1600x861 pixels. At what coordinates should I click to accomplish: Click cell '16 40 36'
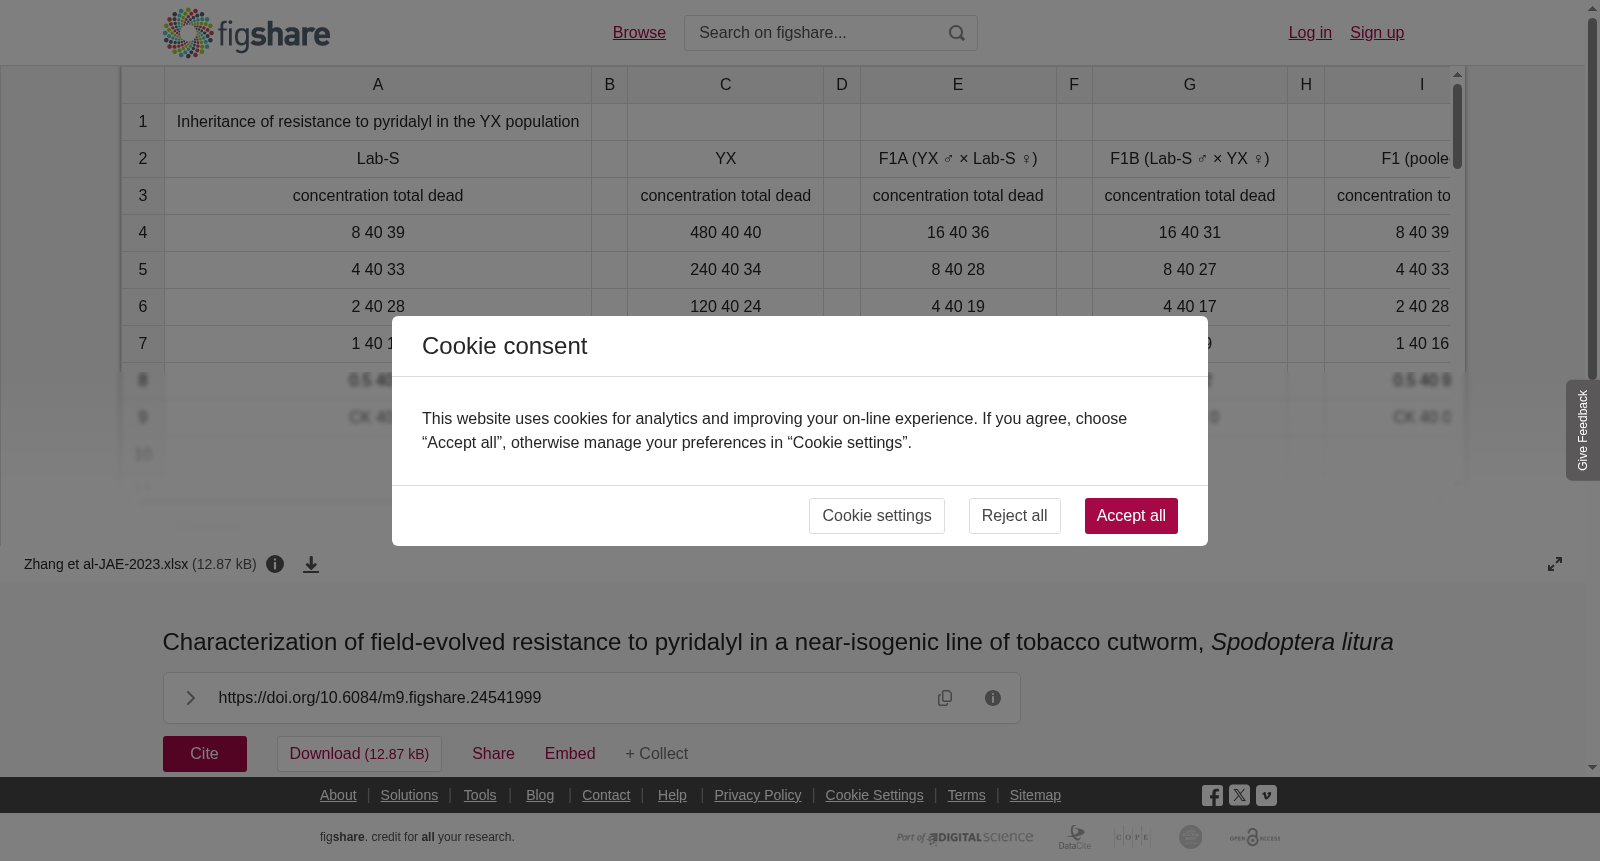[x=958, y=233]
